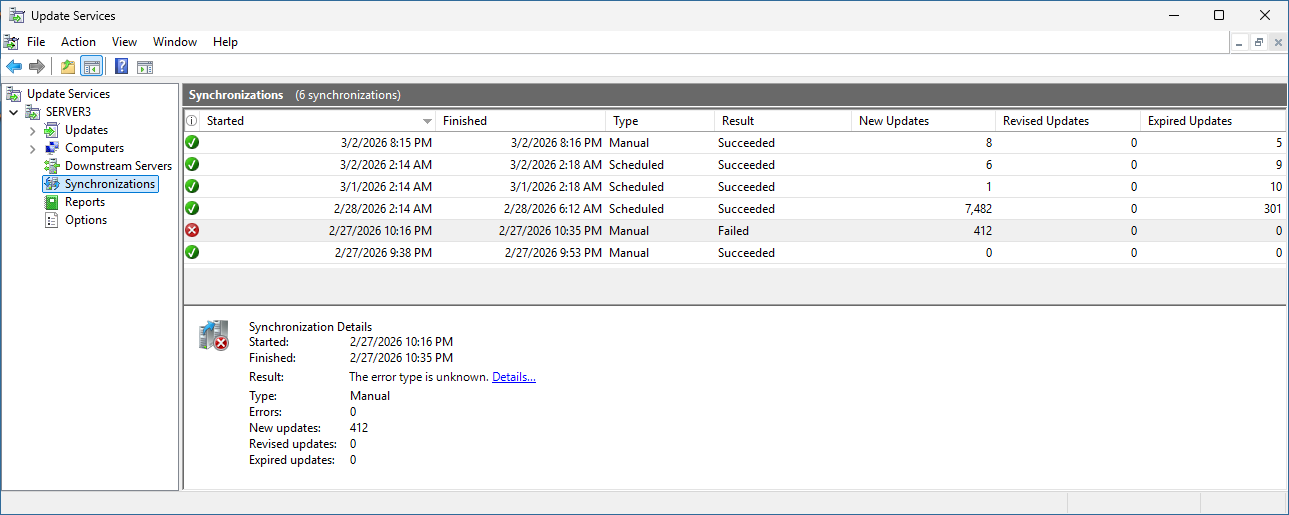
Task: Select Reports in the tree
Action: 85,202
